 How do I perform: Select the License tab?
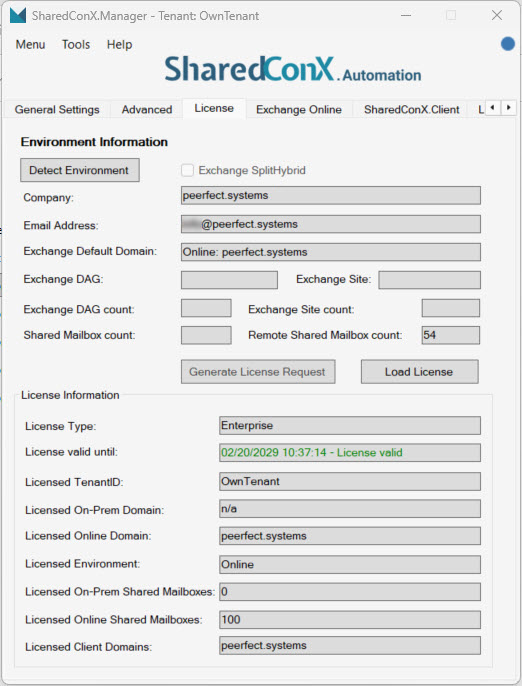[x=214, y=108]
